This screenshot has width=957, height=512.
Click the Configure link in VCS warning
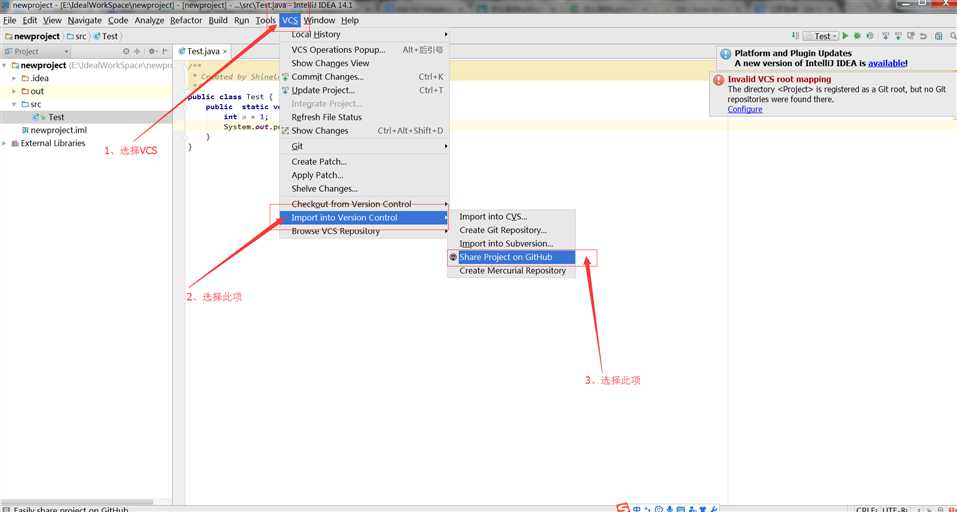click(x=745, y=109)
